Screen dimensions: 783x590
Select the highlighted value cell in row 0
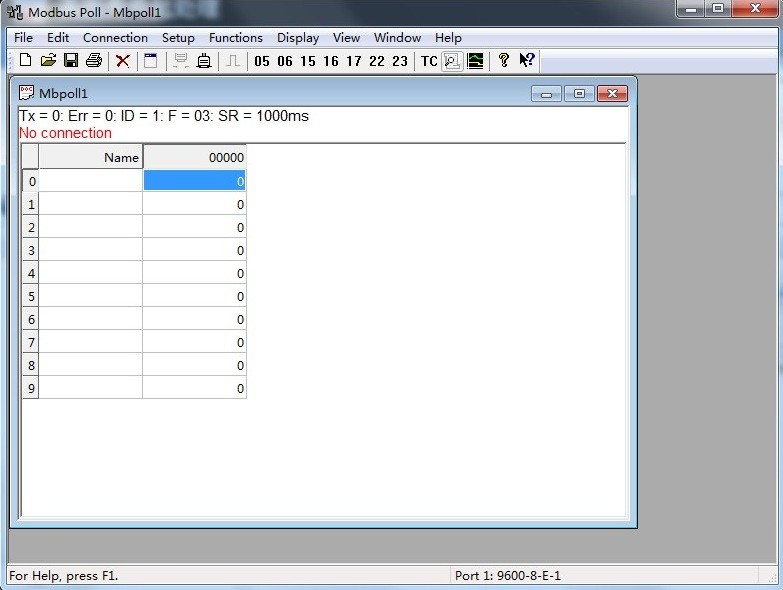tap(194, 181)
